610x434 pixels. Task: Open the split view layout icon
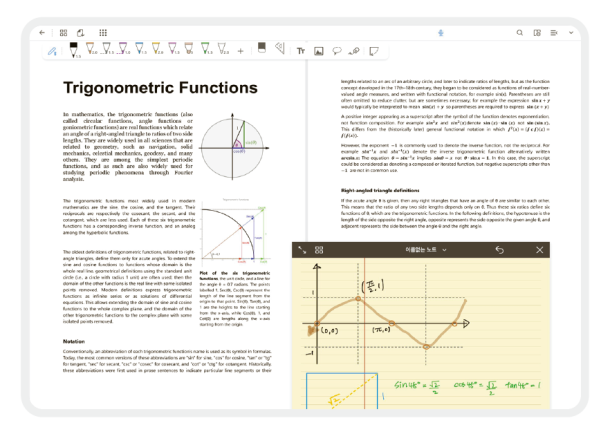537,33
